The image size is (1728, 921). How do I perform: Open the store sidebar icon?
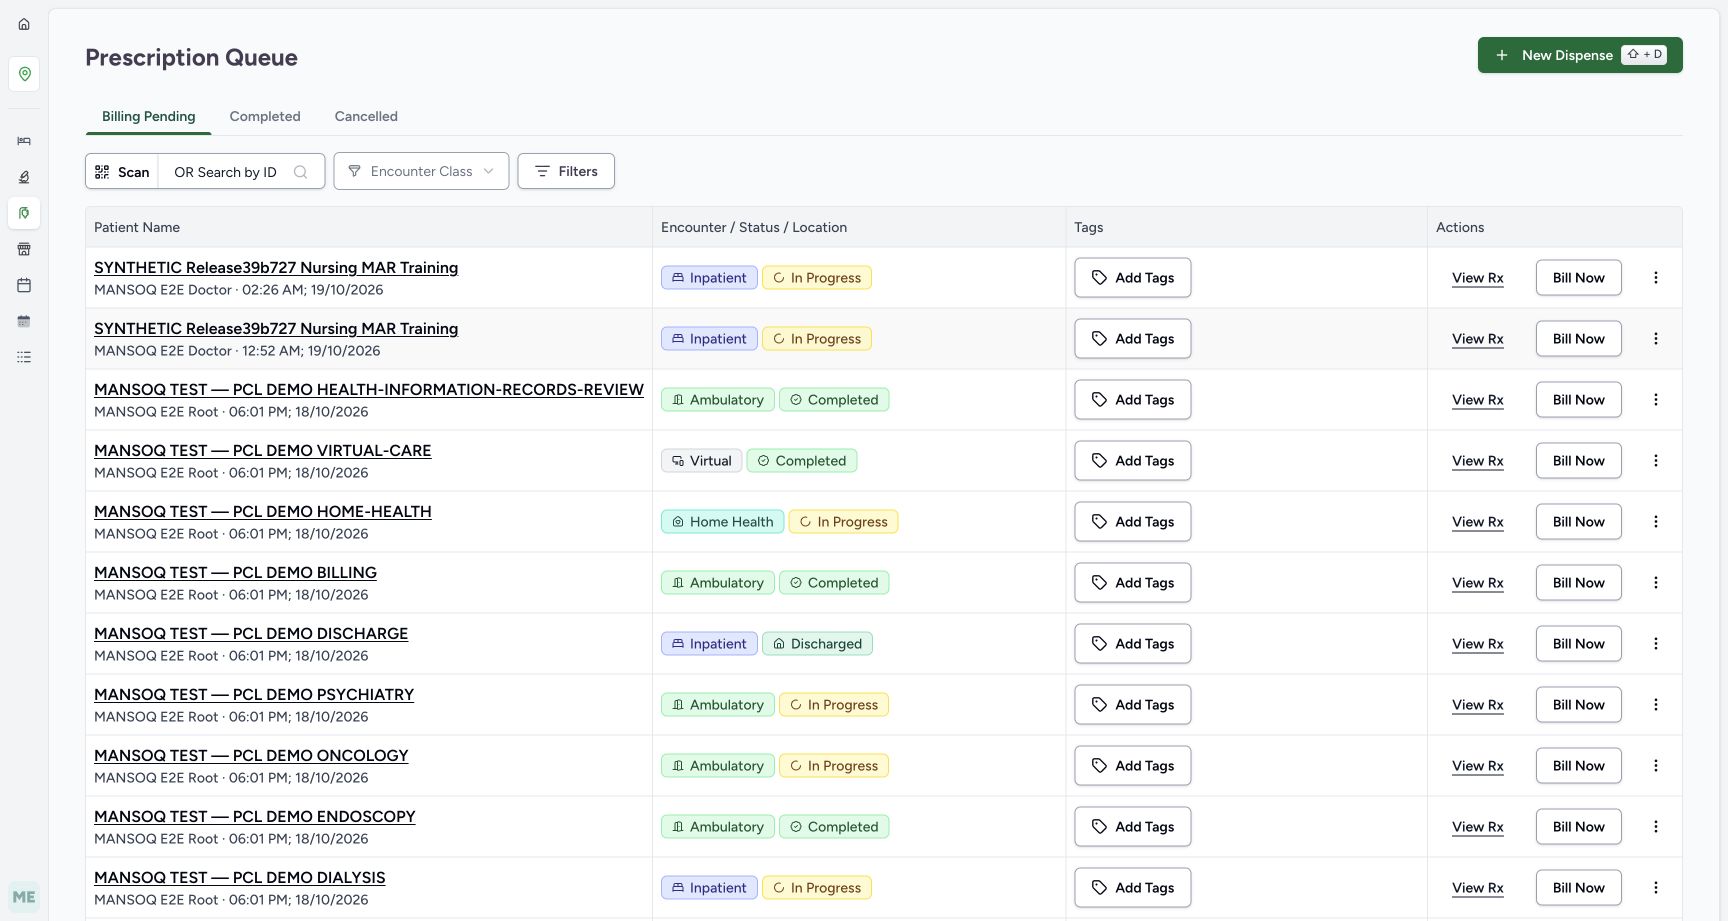tap(24, 249)
